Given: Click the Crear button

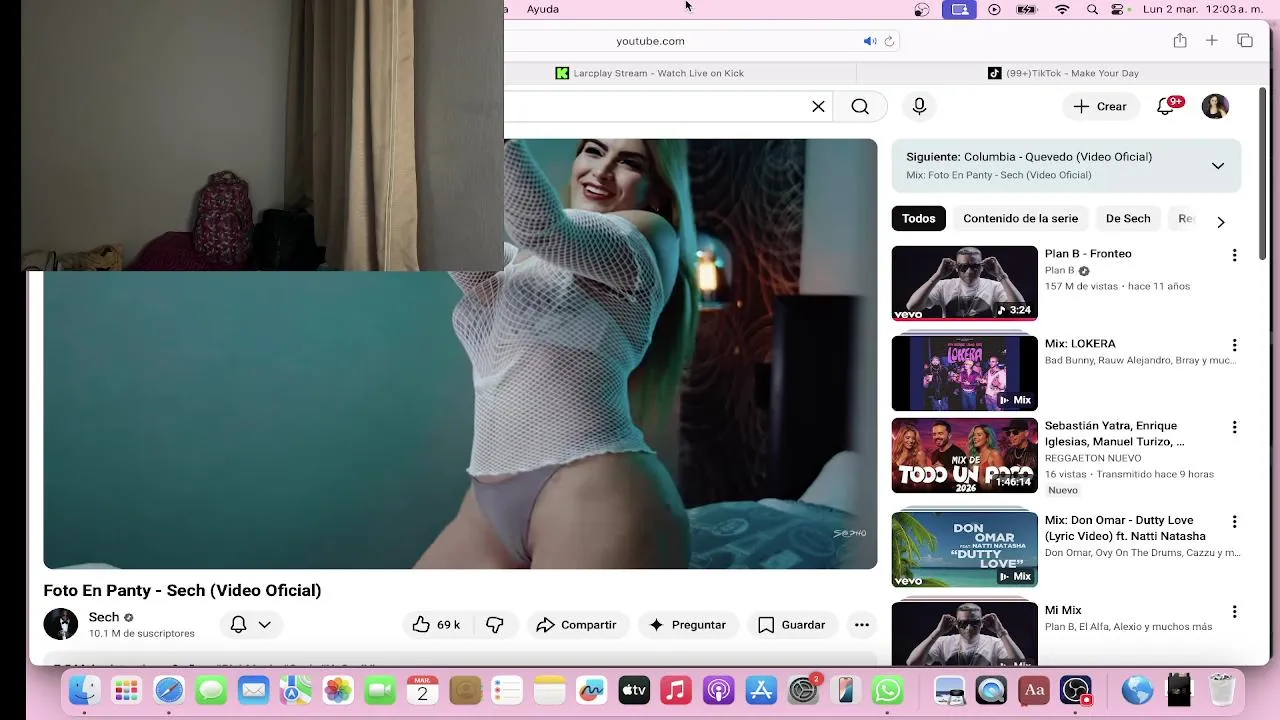Looking at the screenshot, I should tap(1100, 106).
